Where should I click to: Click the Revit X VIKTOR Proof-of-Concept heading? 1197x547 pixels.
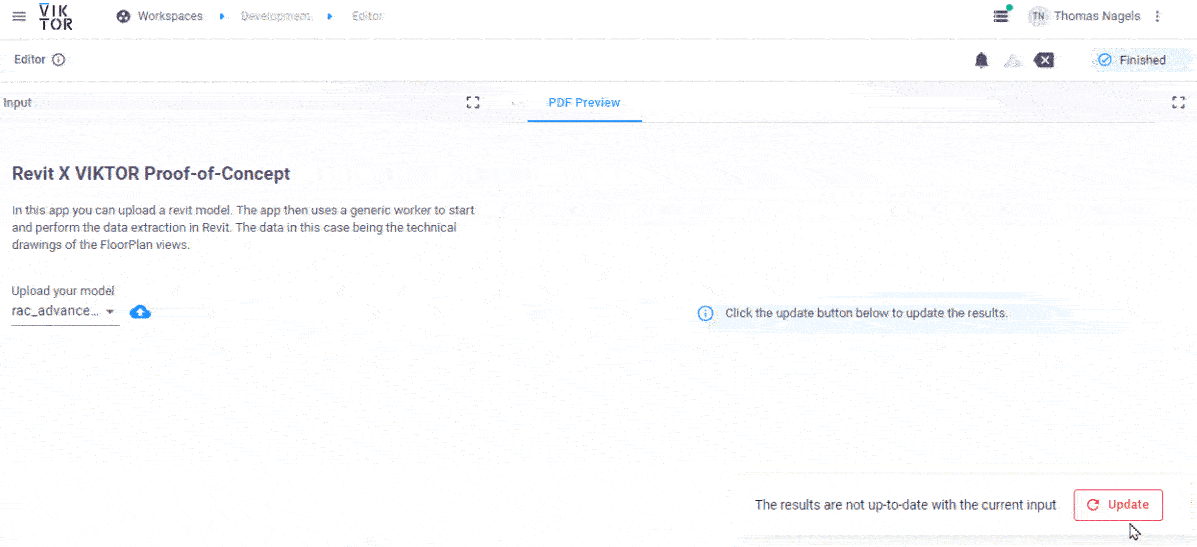point(151,173)
